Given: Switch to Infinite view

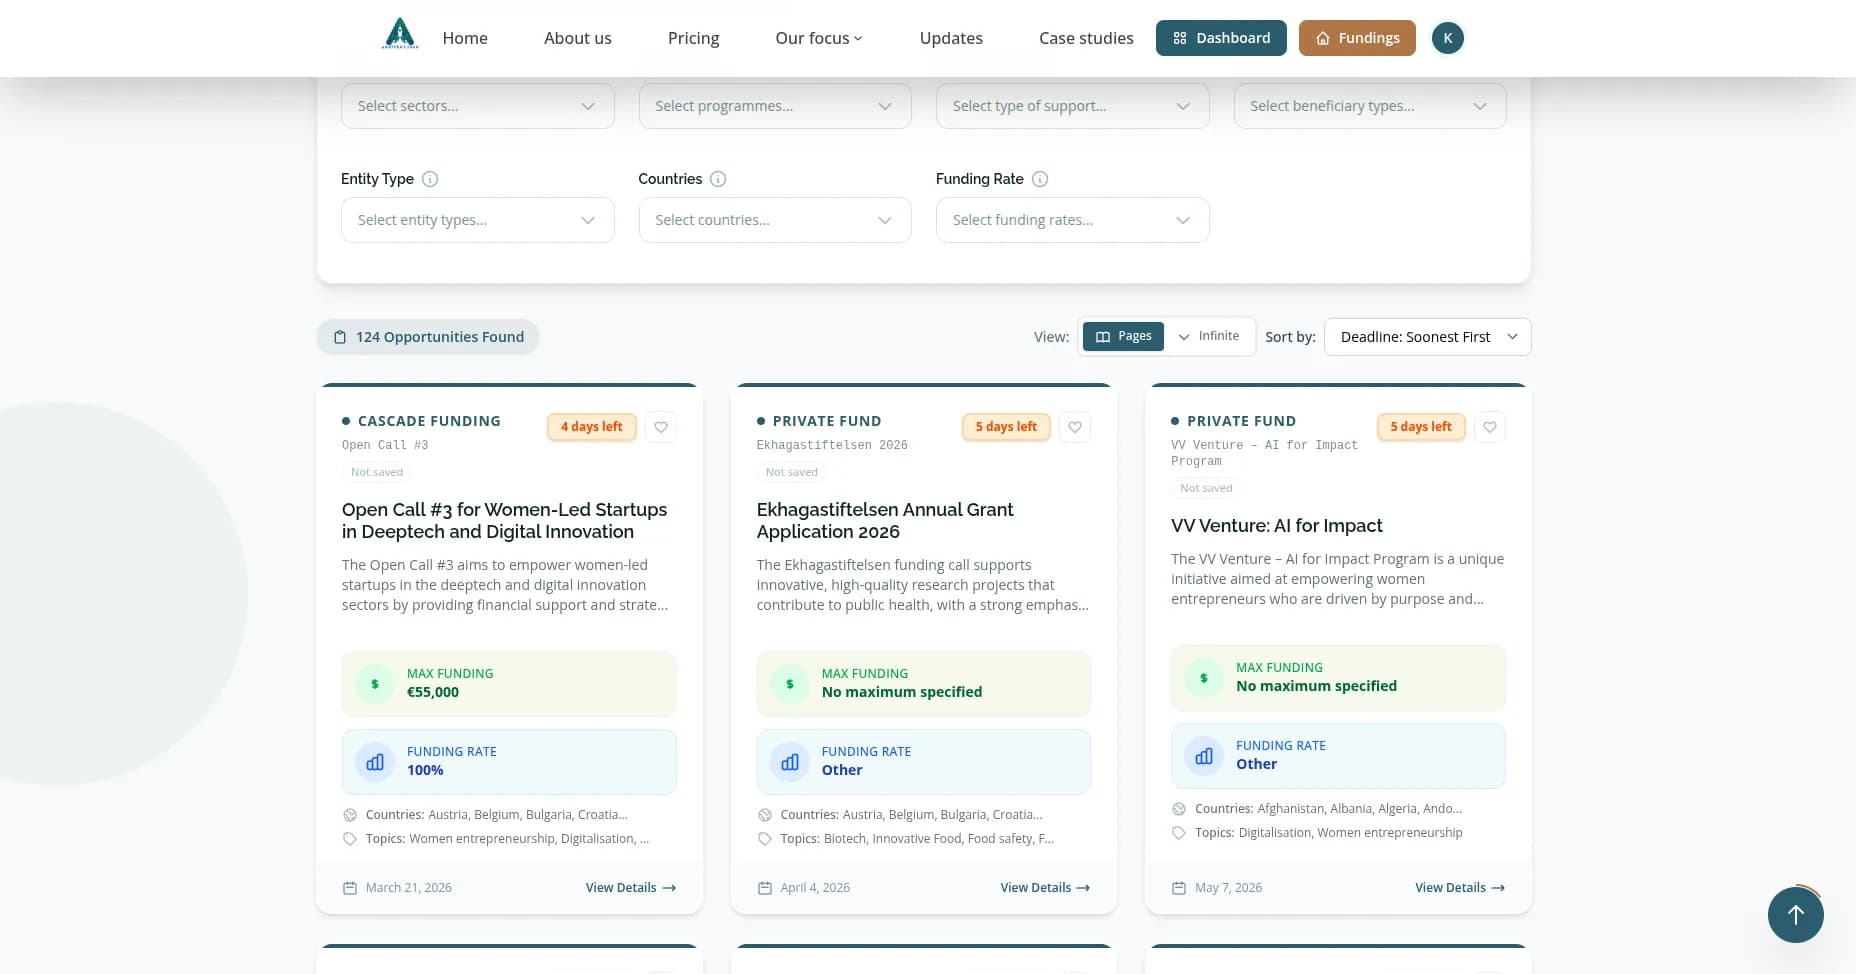Looking at the screenshot, I should pyautogui.click(x=1208, y=336).
